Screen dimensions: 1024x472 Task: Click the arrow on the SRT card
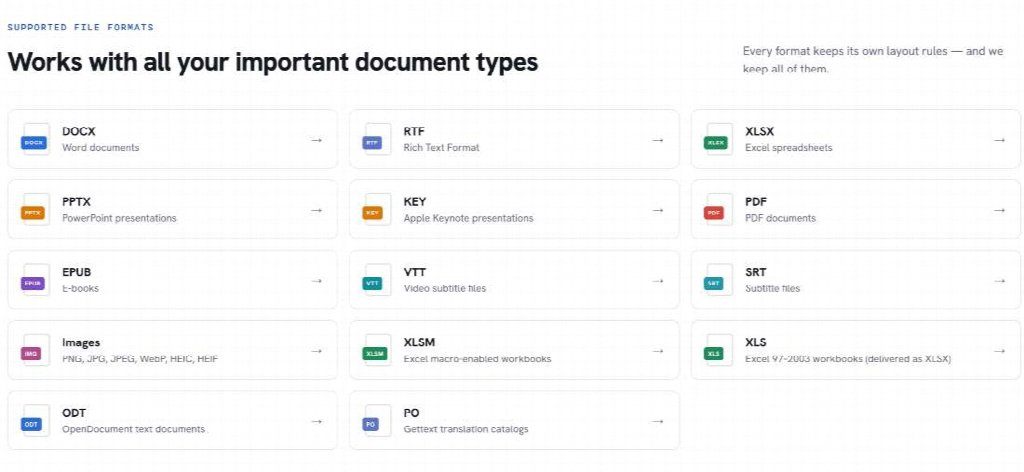tap(1000, 281)
